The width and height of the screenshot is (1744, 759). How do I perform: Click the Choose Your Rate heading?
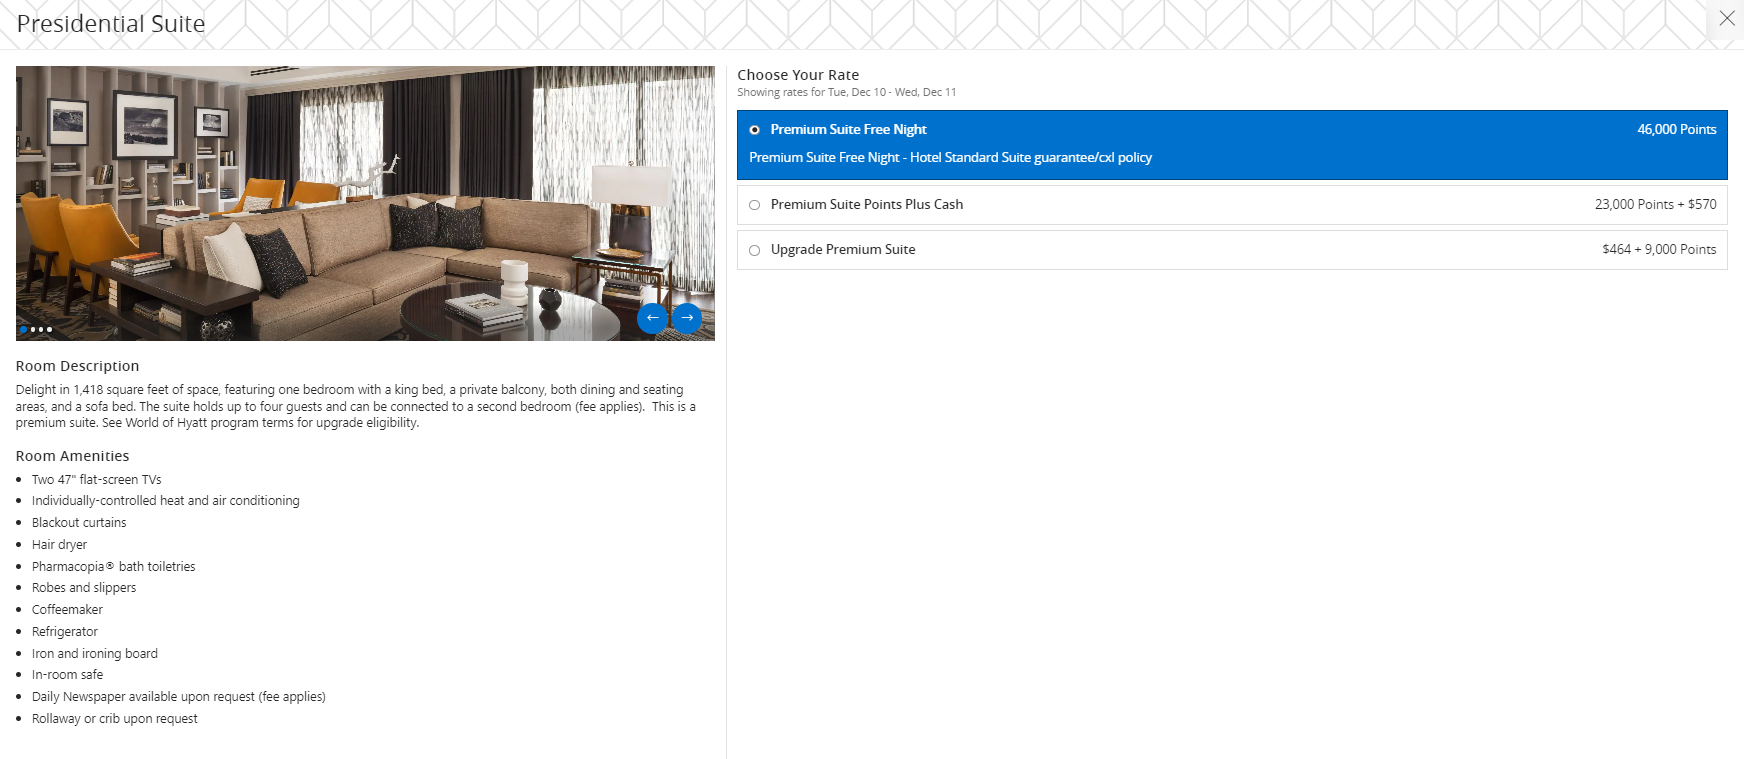[x=798, y=75]
